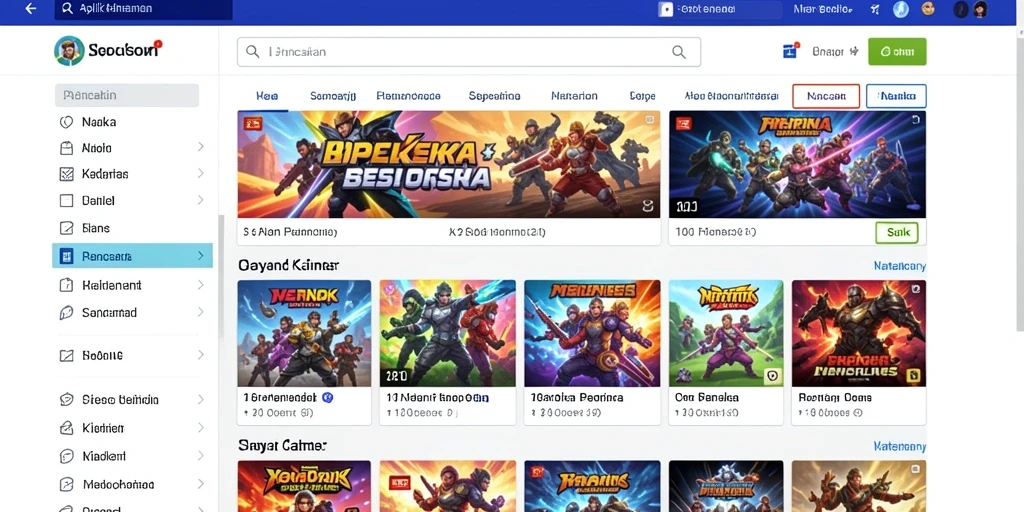The image size is (1024, 512).
Task: Open the Natatioary link beside Oayand Kainar
Action: 899,266
